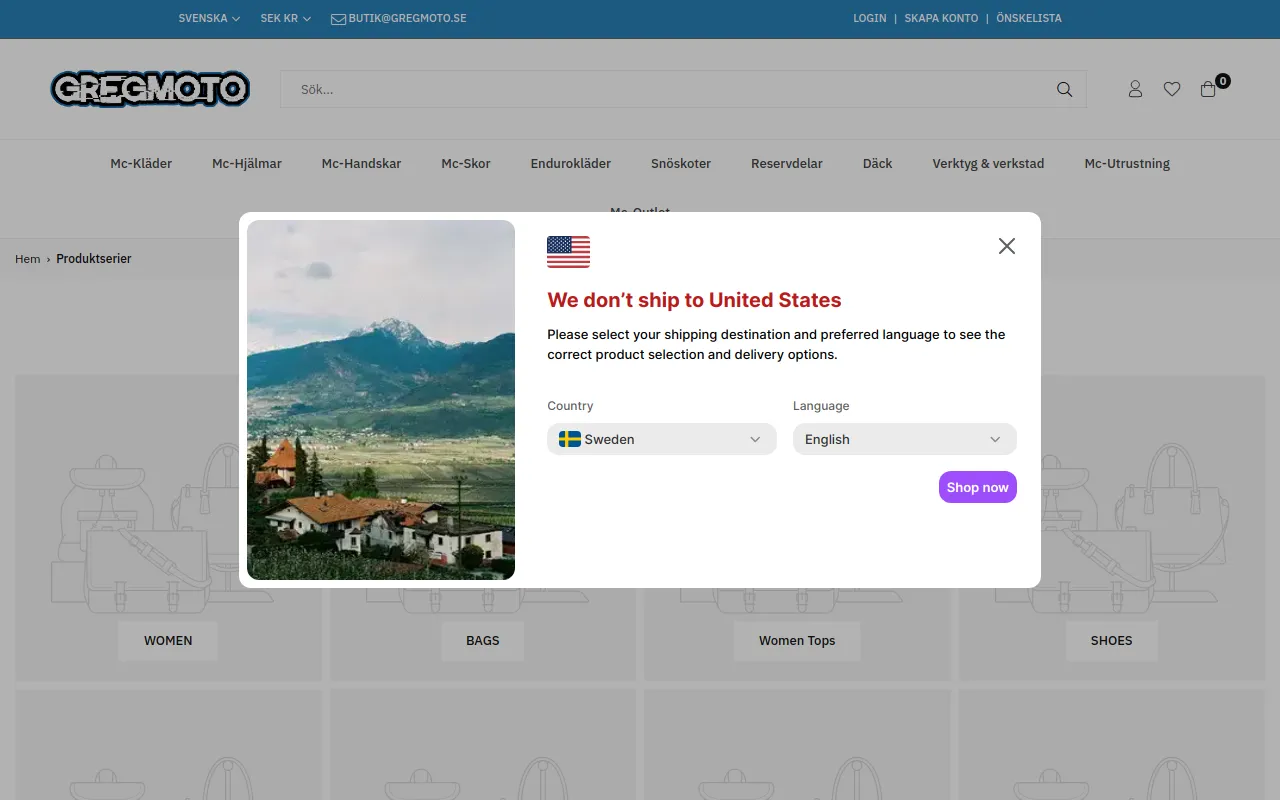1280x800 pixels.
Task: Open the Language dropdown showing English
Action: [905, 439]
